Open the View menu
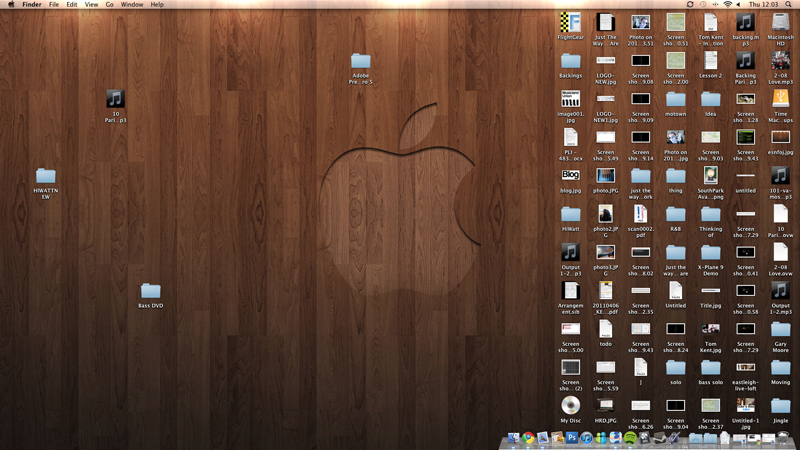Viewport: 800px width, 450px height. click(x=91, y=5)
